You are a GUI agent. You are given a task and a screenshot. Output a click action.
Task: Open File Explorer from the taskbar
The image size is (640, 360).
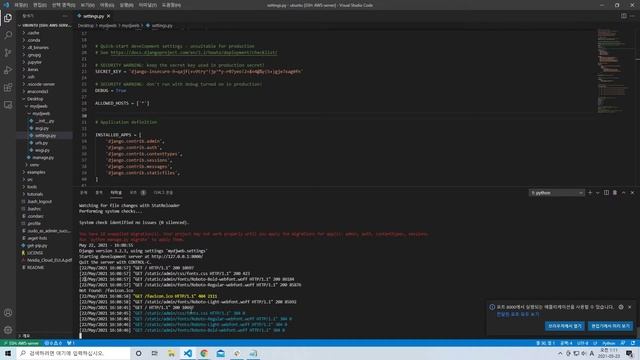(x=171, y=353)
